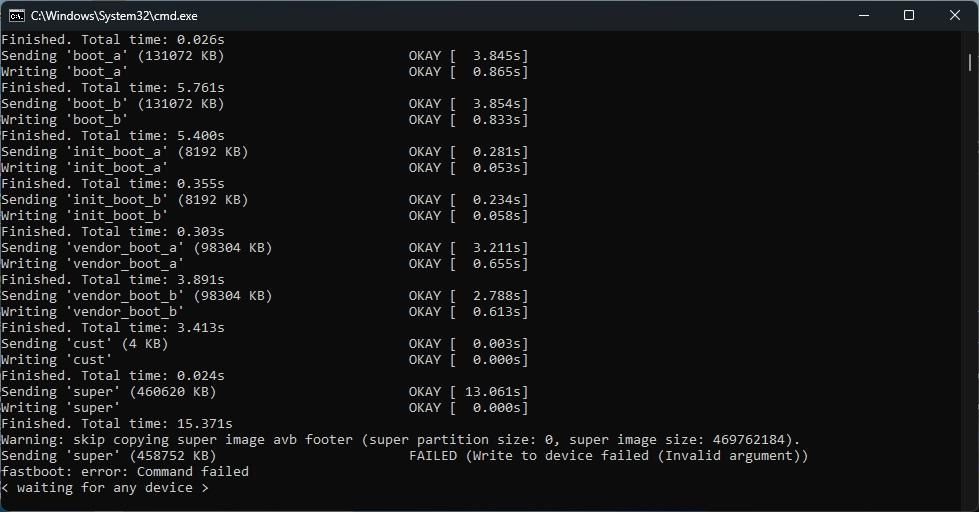Click the 'Warning: skip copying super image' line

coord(400,440)
